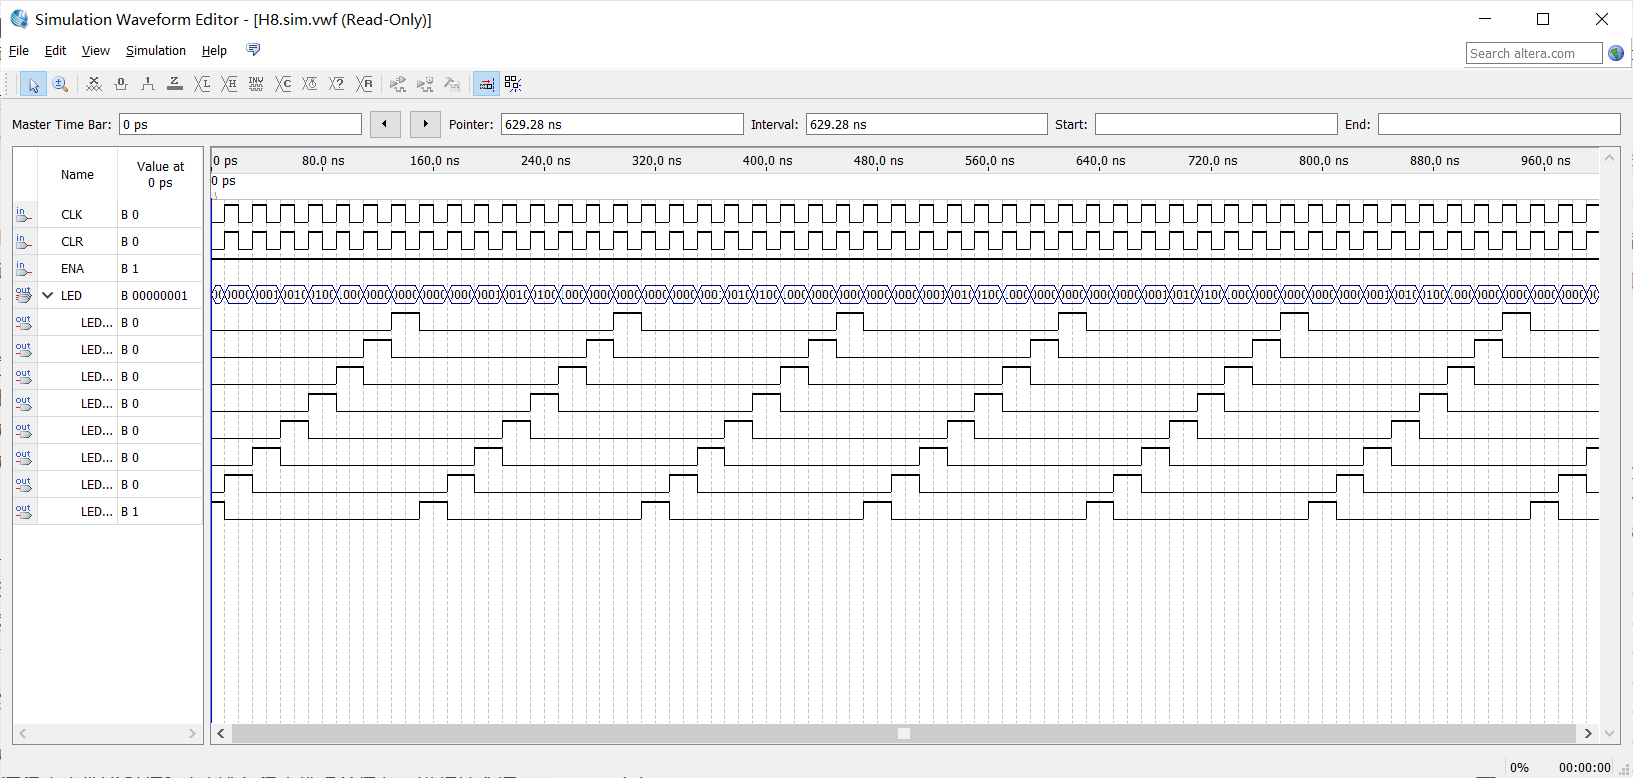Viewport: 1633px width, 778px height.
Task: Select the LED bus name
Action: (x=71, y=295)
